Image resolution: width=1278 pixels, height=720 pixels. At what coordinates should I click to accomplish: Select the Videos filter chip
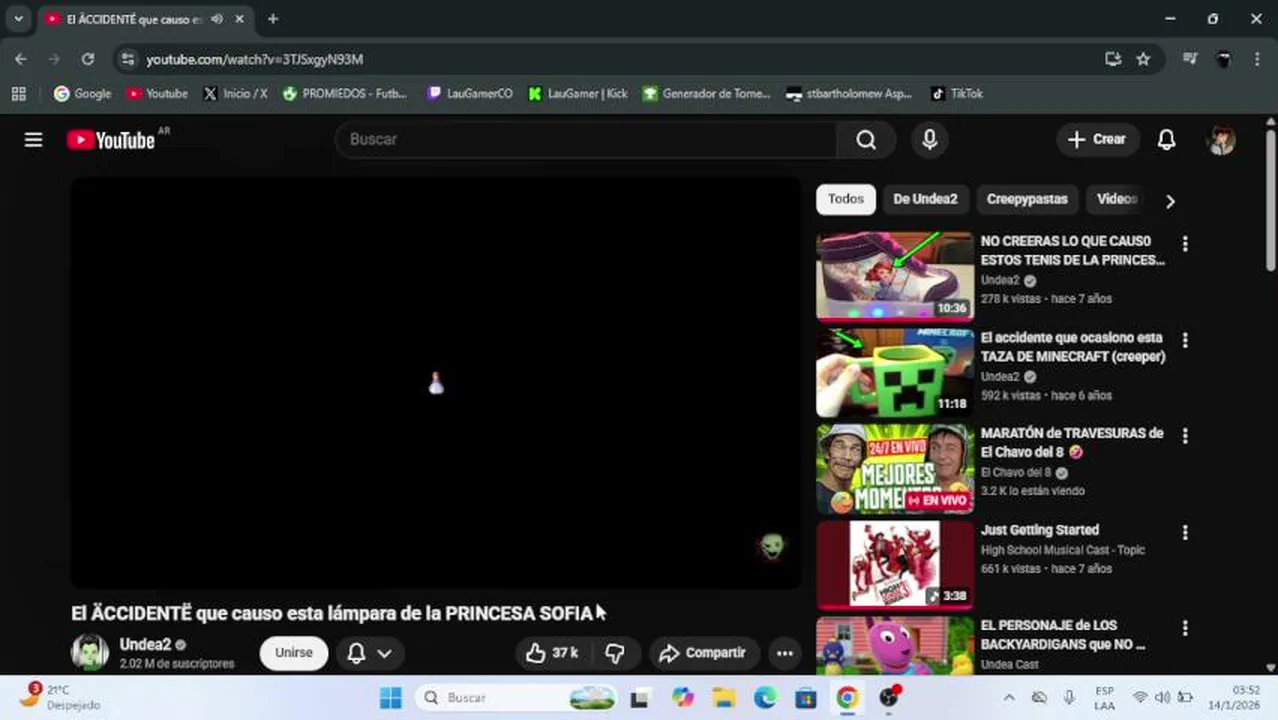[1117, 199]
